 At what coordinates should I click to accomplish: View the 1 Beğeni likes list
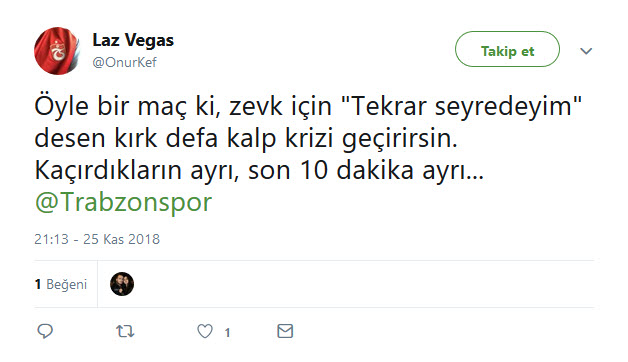click(61, 284)
